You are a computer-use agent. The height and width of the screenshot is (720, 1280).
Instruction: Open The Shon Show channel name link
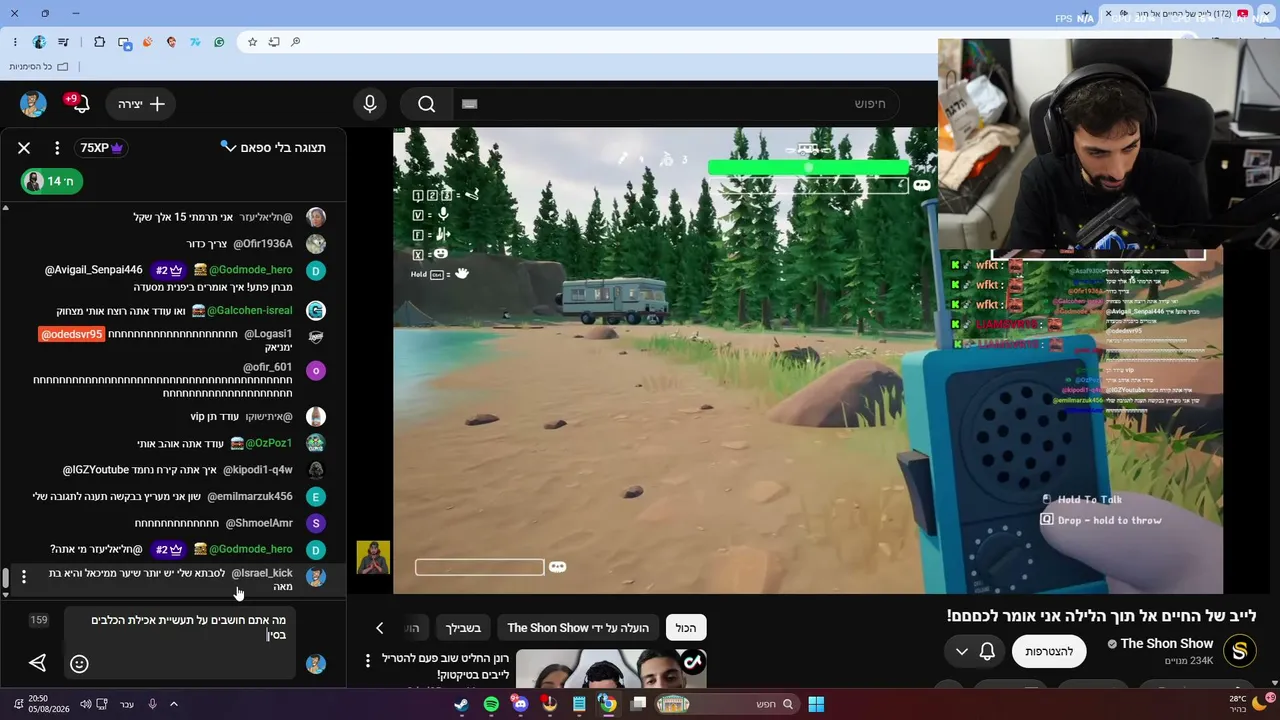point(1167,644)
